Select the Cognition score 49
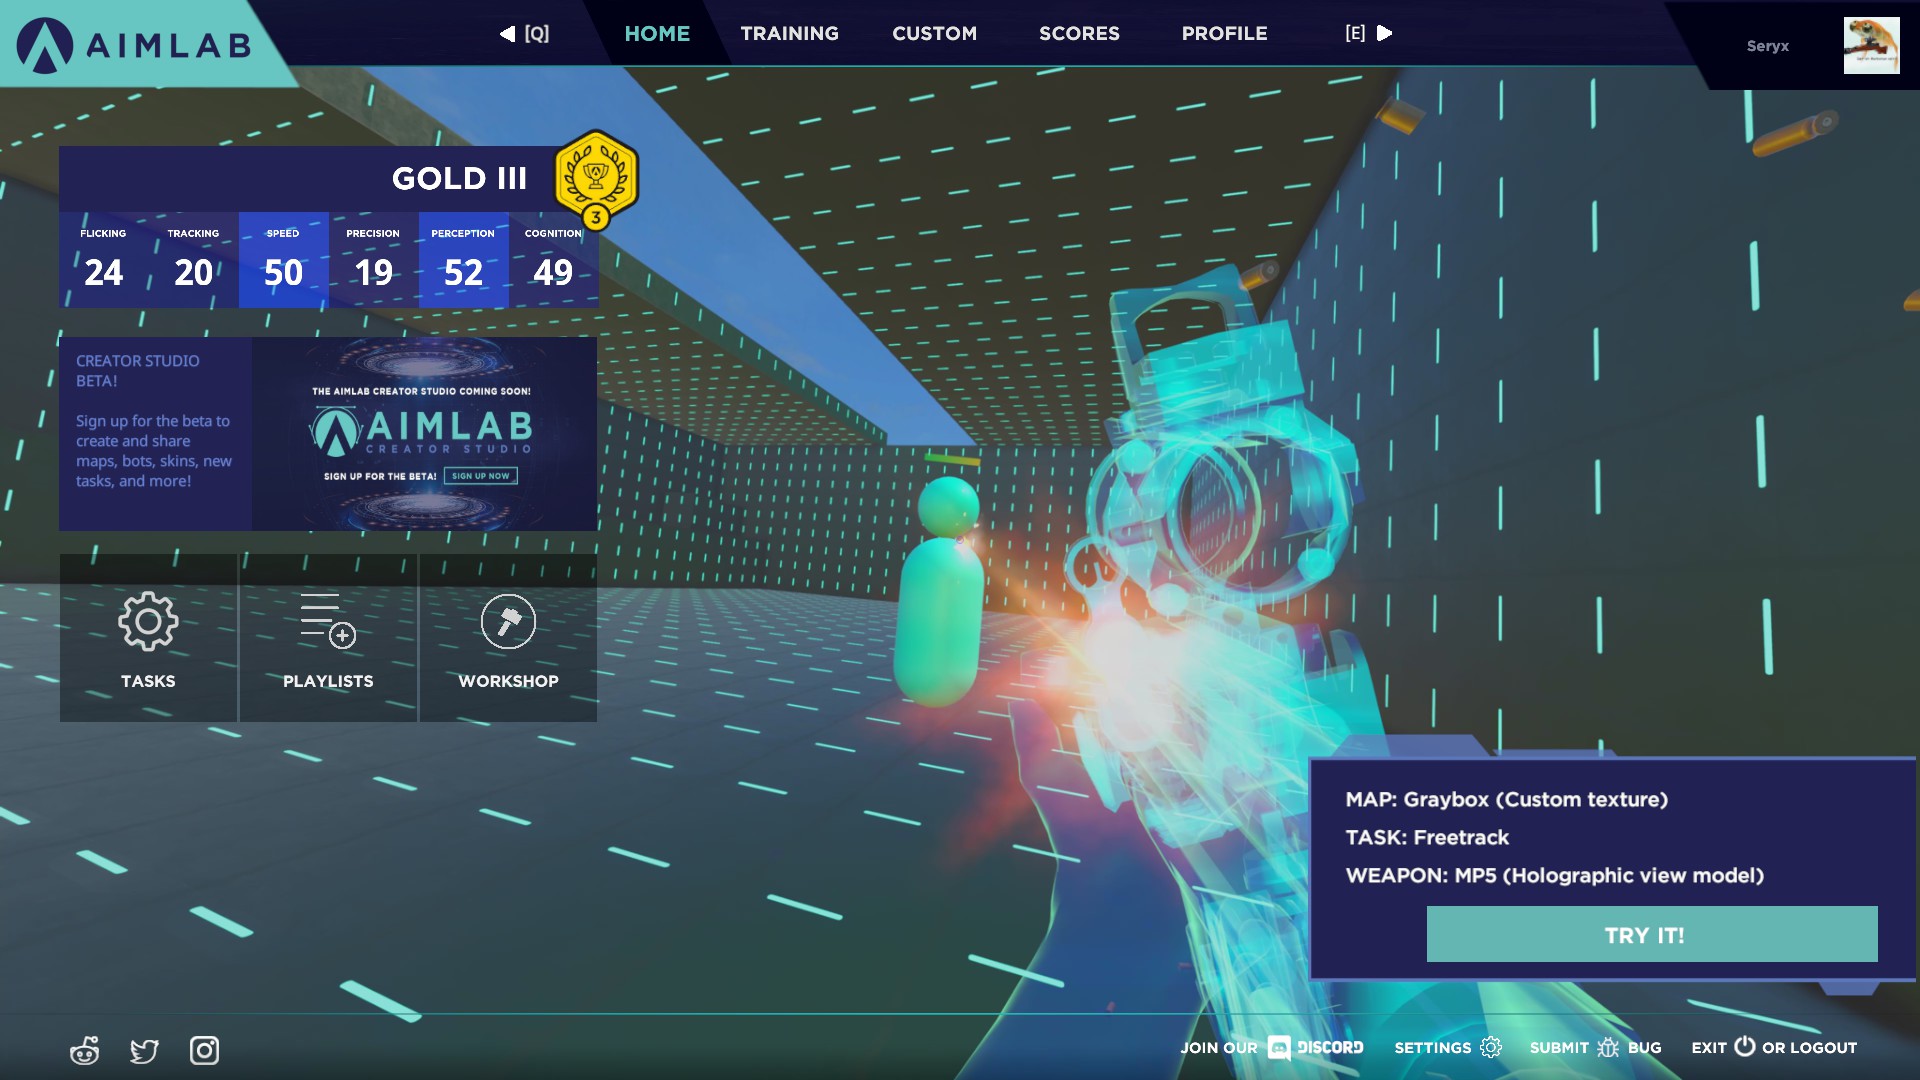The image size is (1920, 1080). point(553,260)
